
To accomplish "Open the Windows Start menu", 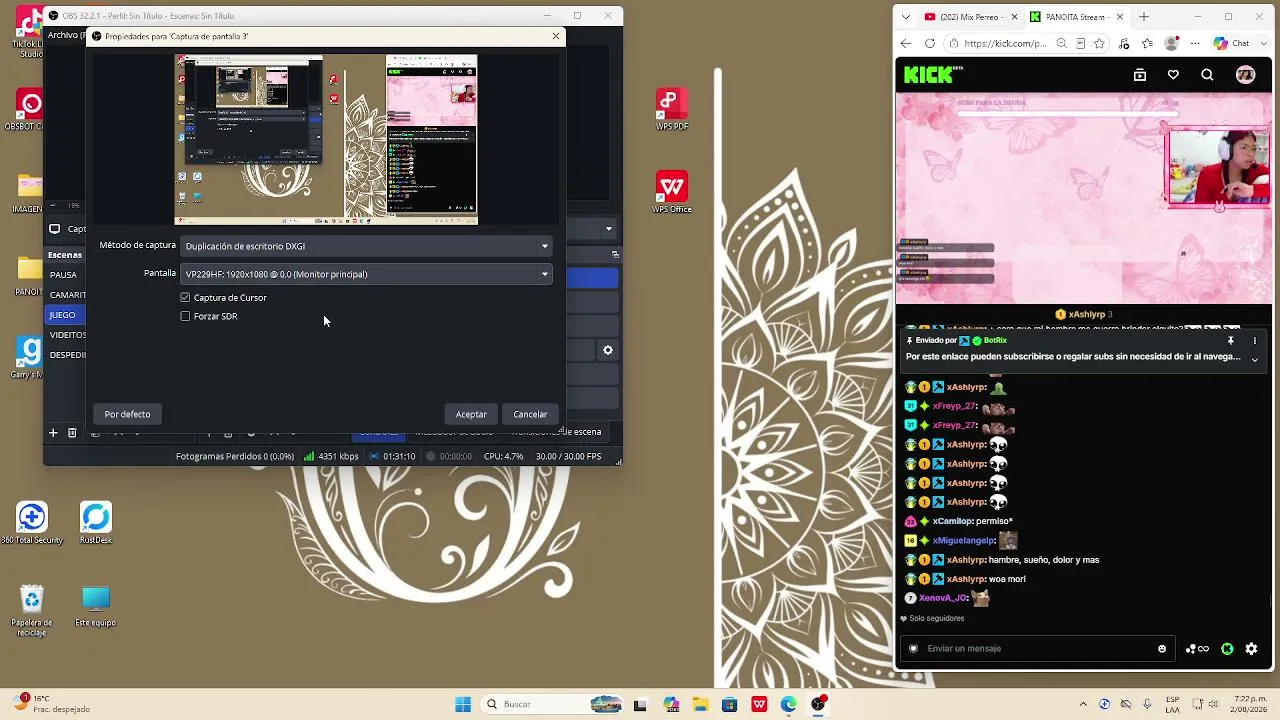I will [x=463, y=704].
